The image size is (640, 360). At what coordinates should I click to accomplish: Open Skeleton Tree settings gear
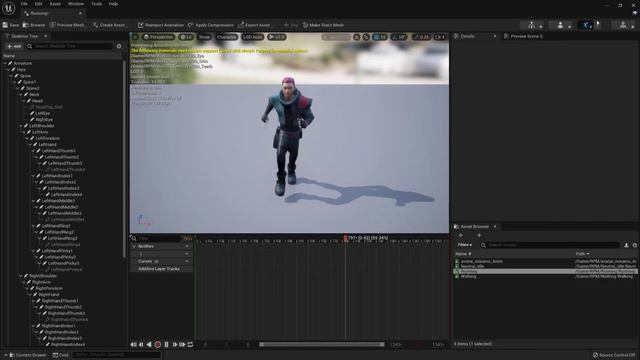coord(119,47)
